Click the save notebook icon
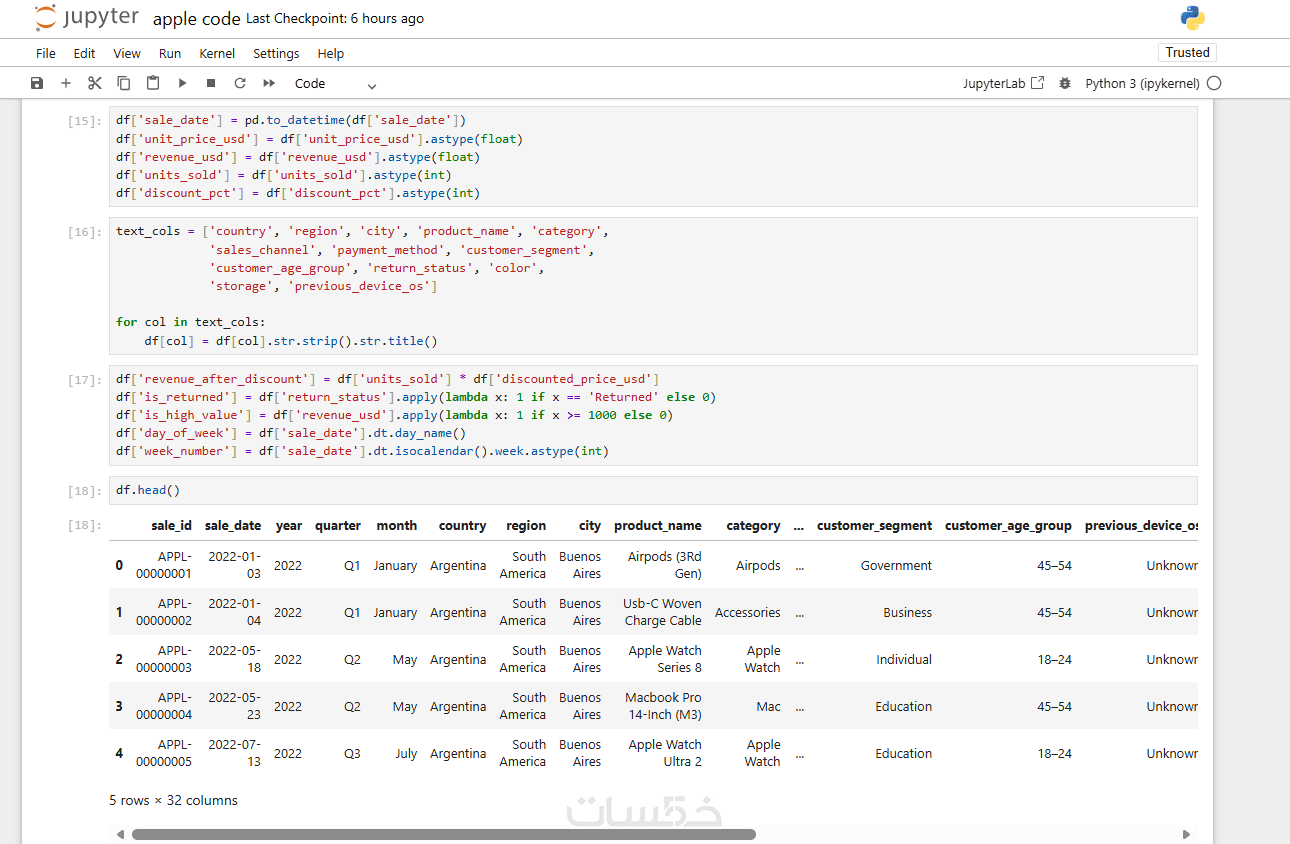 (x=37, y=84)
